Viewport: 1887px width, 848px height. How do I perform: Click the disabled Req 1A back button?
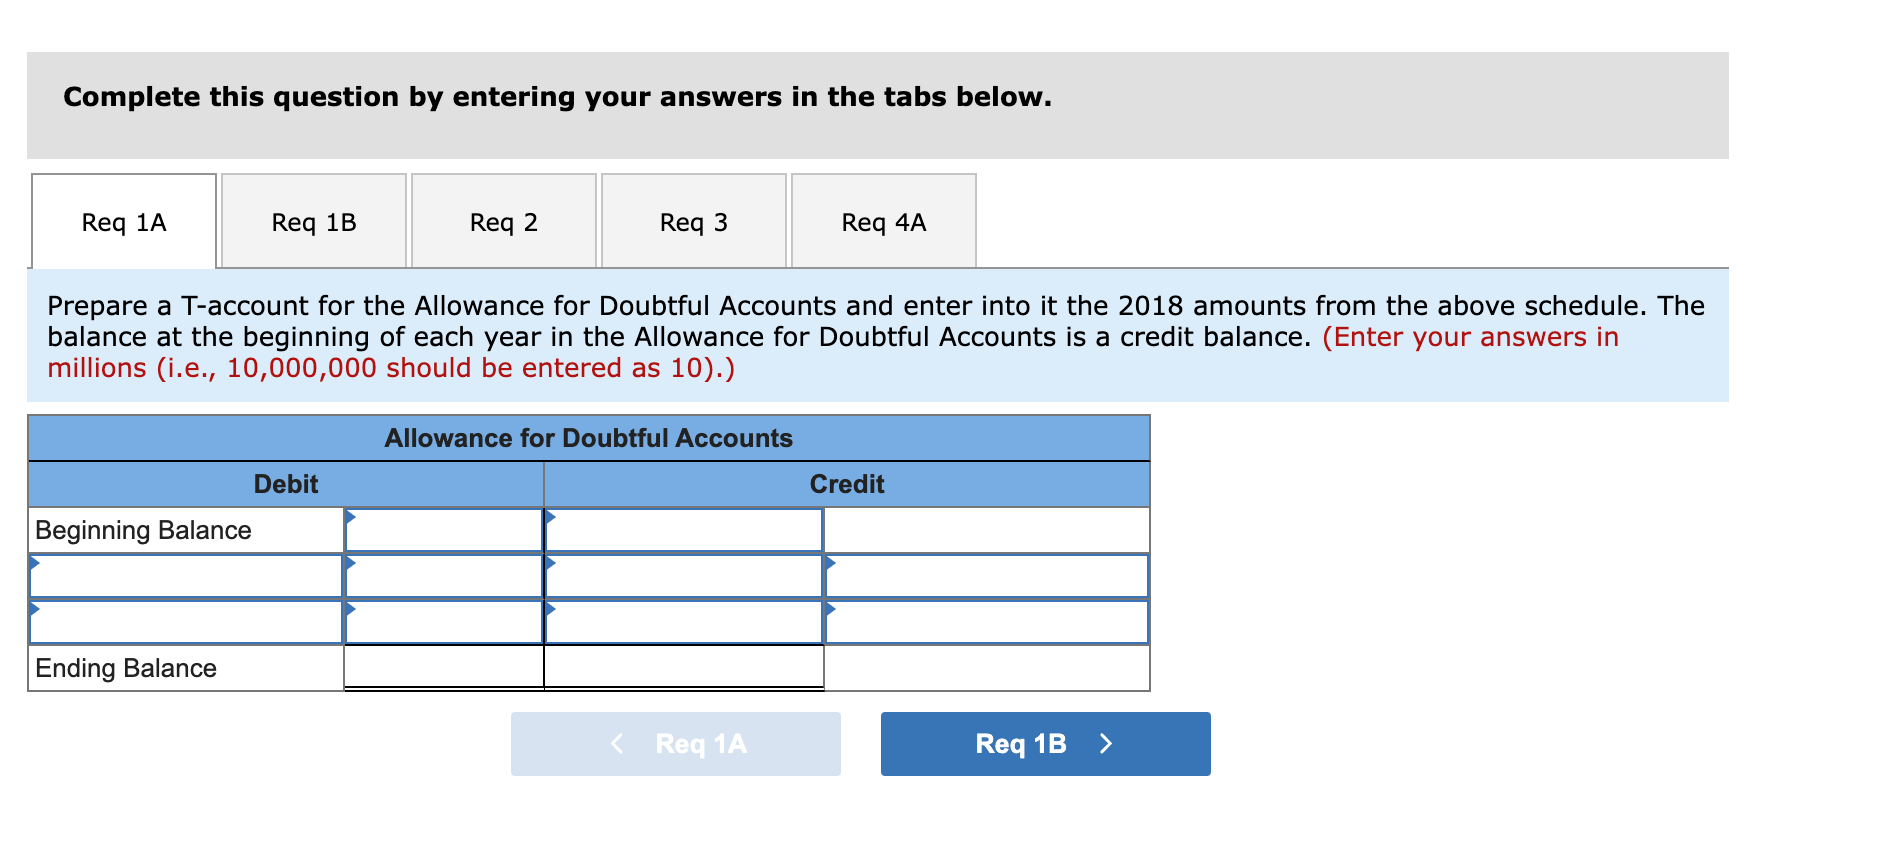(x=675, y=743)
